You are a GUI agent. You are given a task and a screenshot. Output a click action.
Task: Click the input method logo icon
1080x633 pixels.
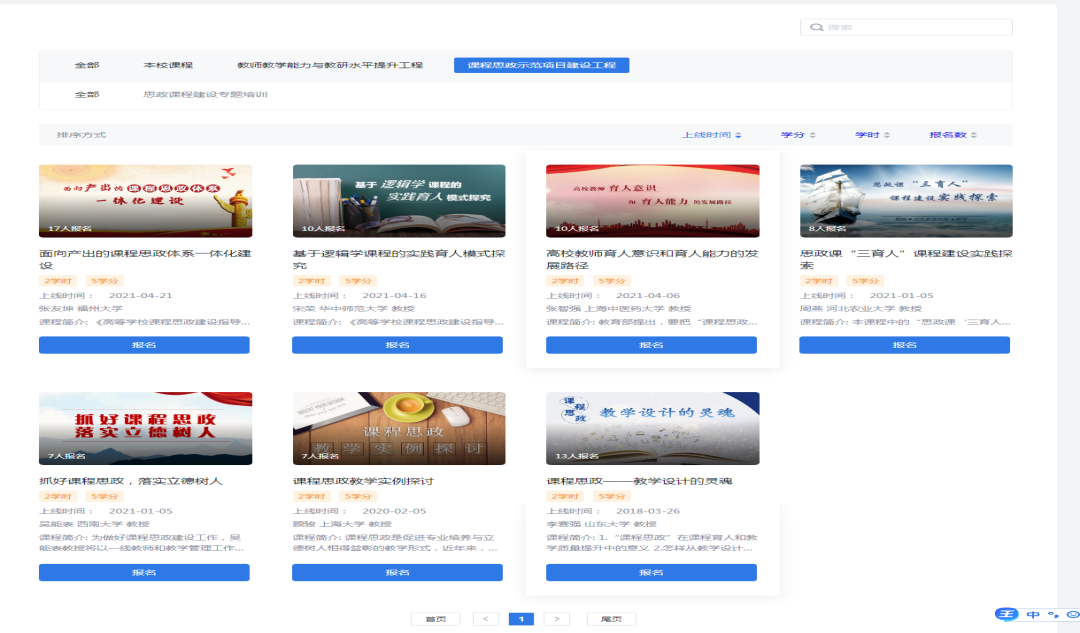(1005, 614)
